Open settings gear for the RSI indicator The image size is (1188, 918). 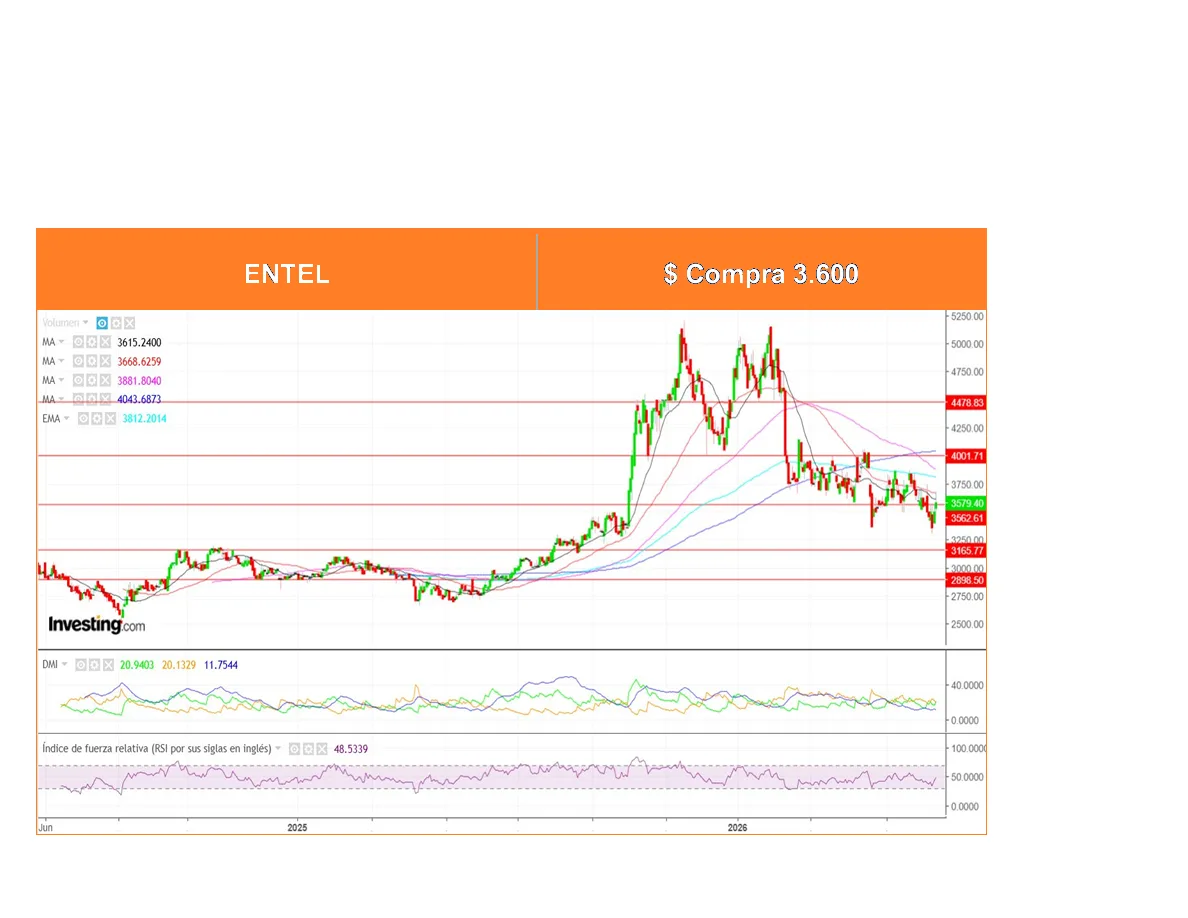pos(308,749)
